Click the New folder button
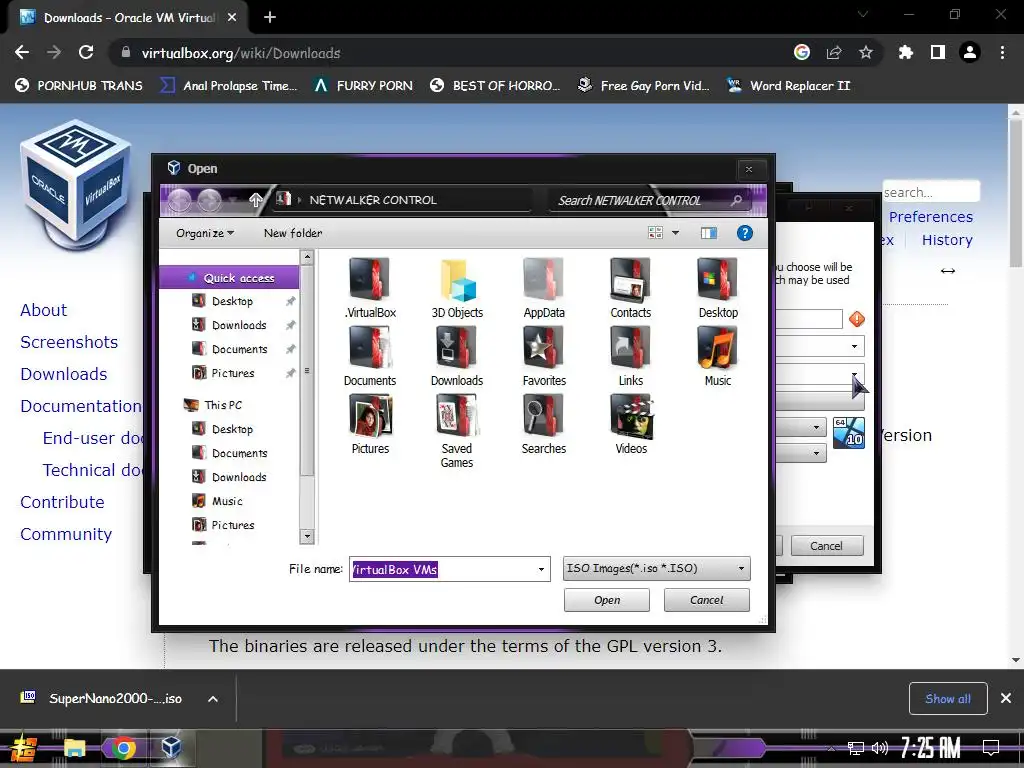Image resolution: width=1024 pixels, height=768 pixels. pyautogui.click(x=293, y=233)
